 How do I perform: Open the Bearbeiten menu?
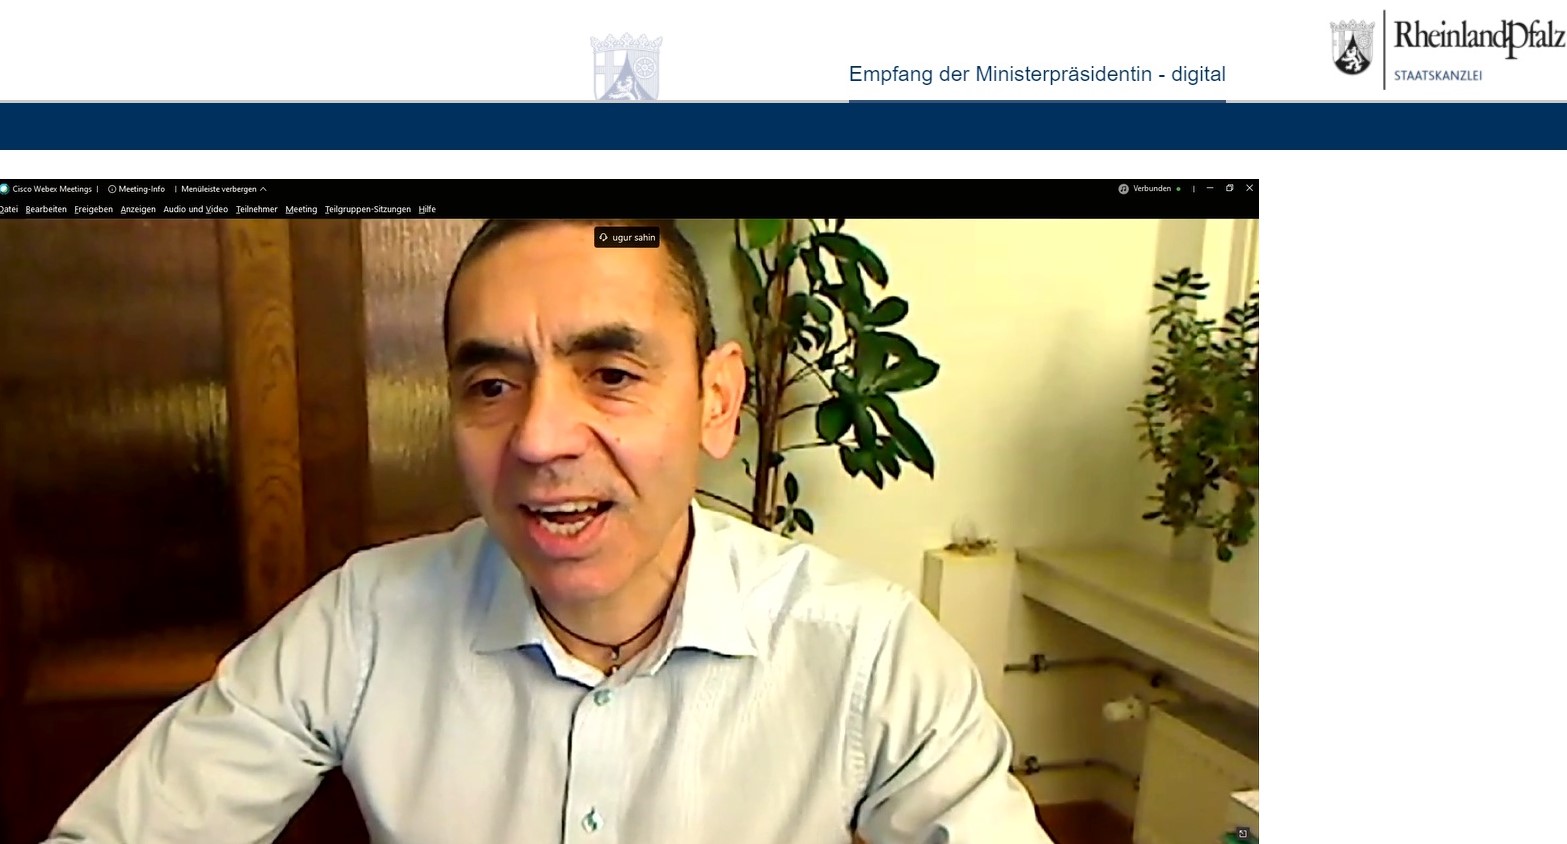46,210
